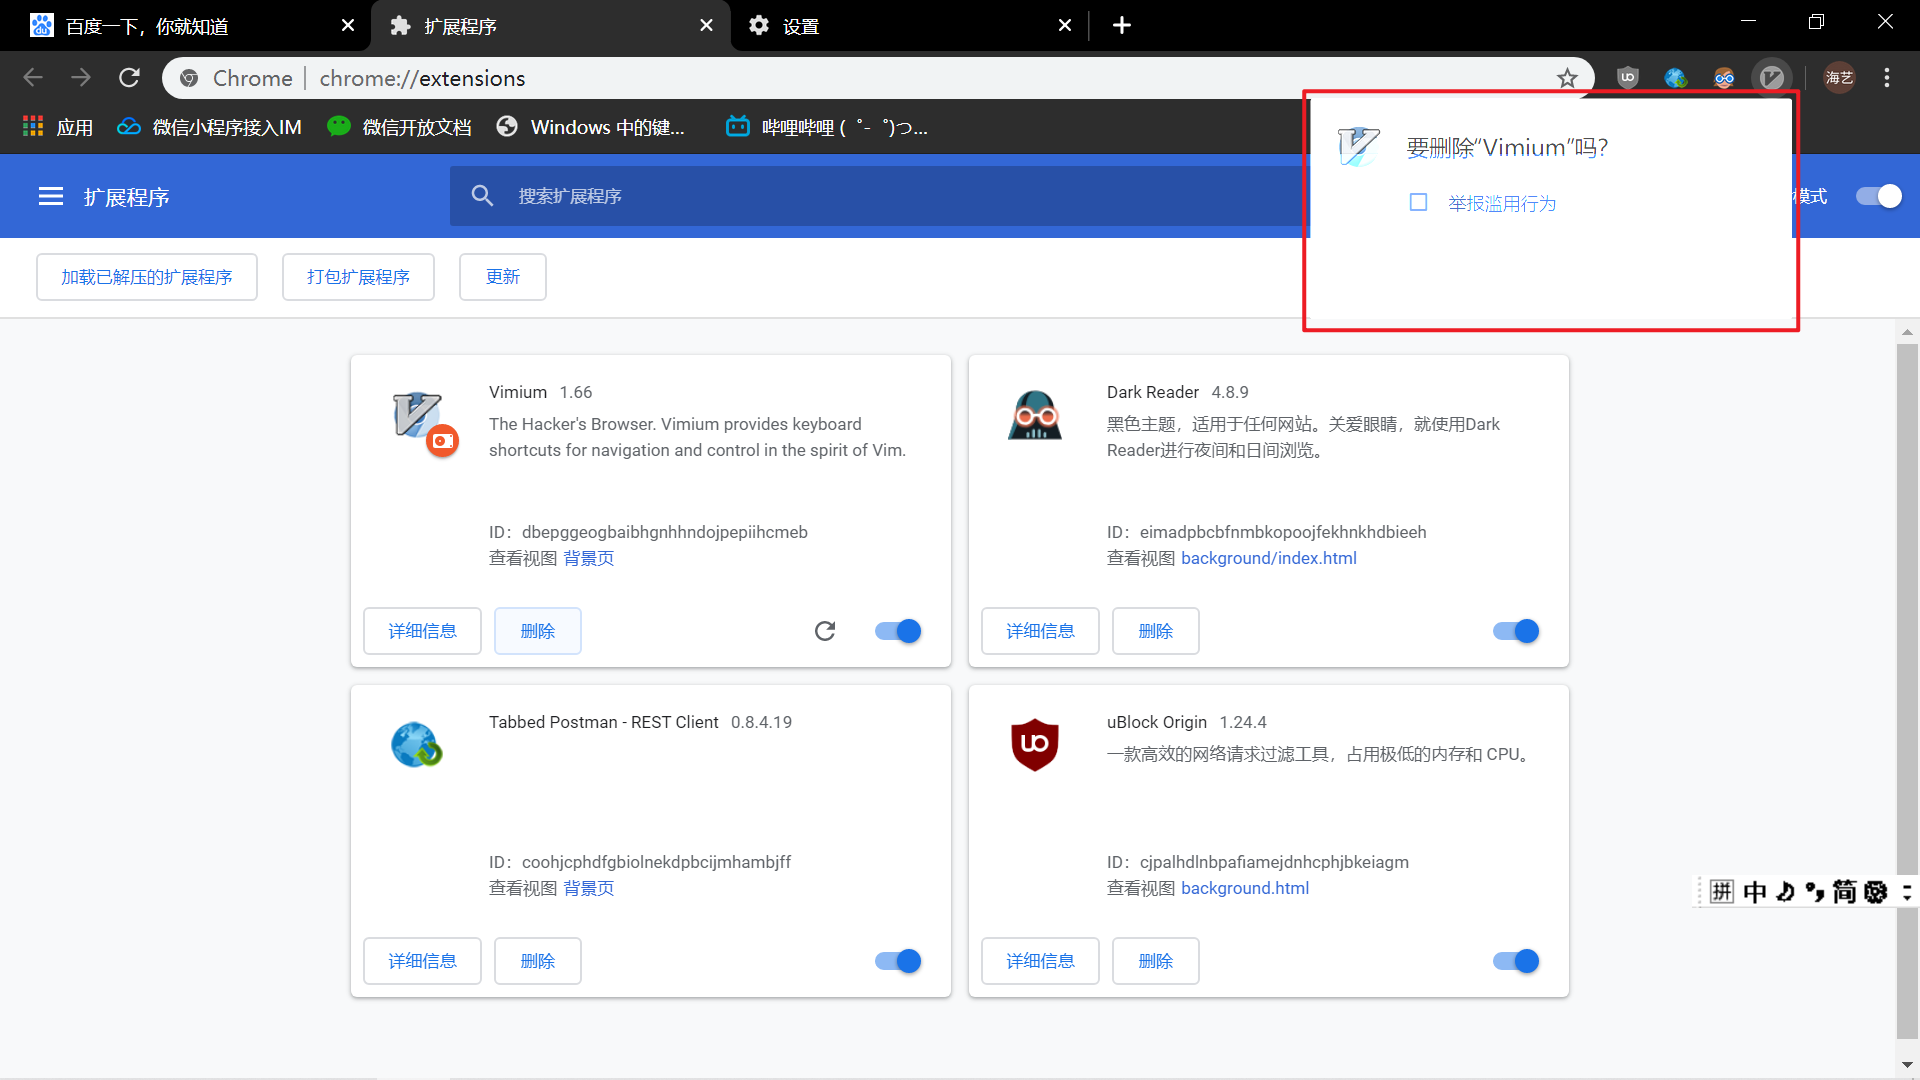Disable Tabbed Postman extension toggle
Screen dimensions: 1920x1080
click(x=898, y=961)
